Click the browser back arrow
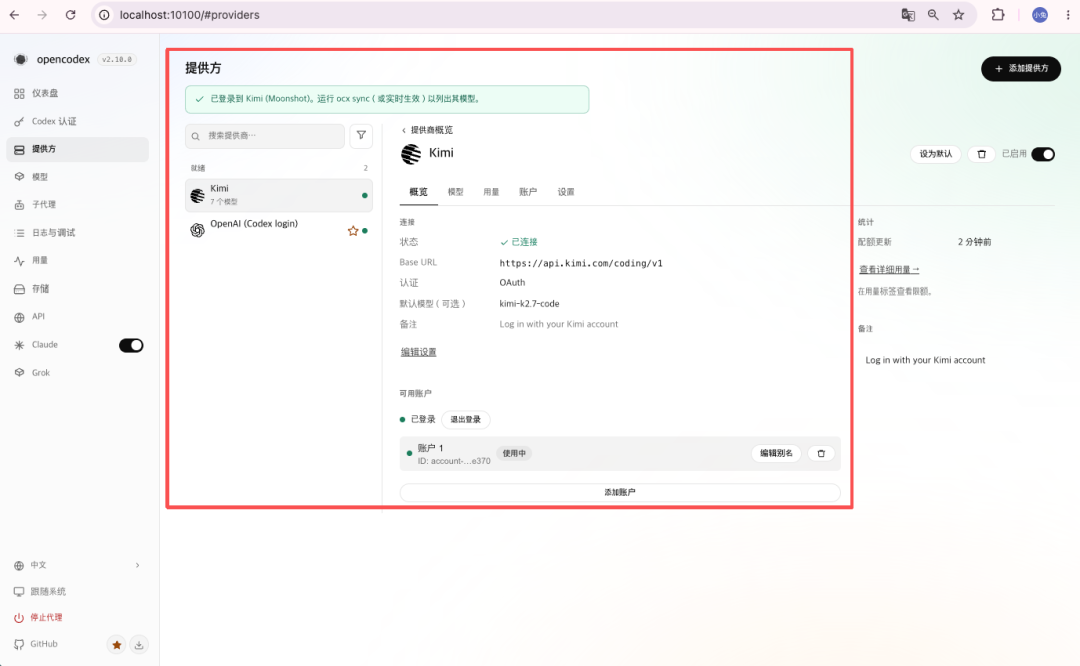This screenshot has height=666, width=1080. pyautogui.click(x=14, y=14)
